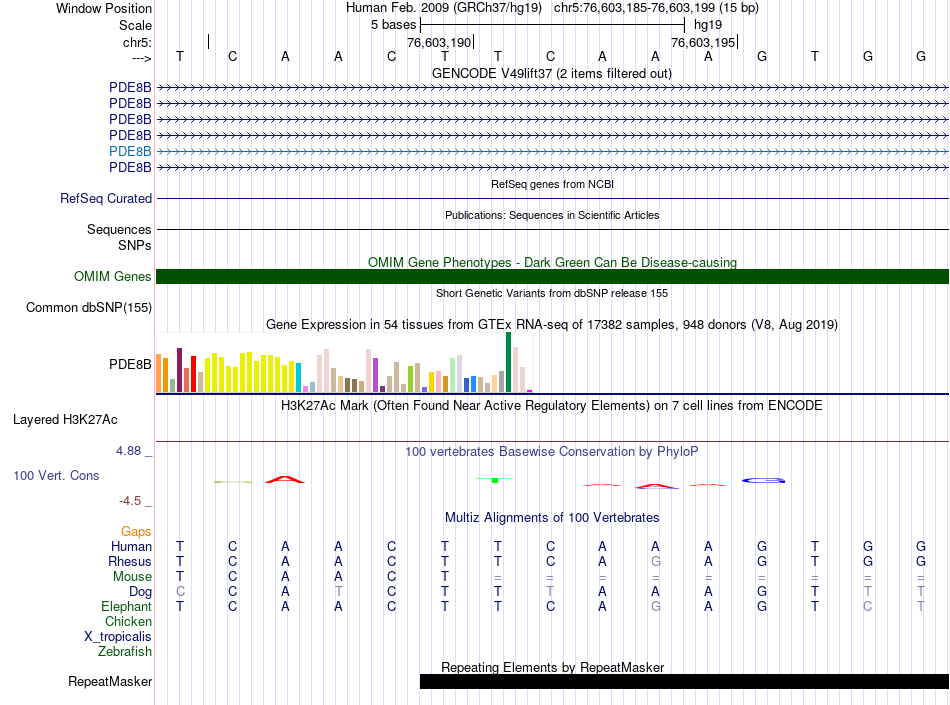Select the Zebrafish alignment row label

pyautogui.click(x=125, y=652)
